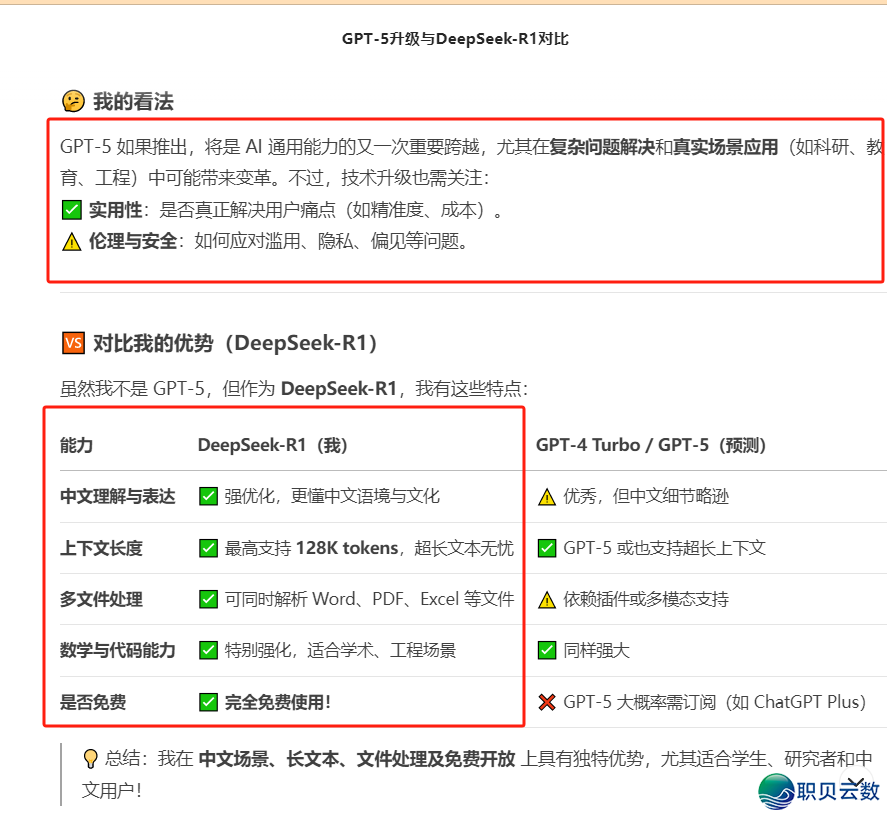The height and width of the screenshot is (816, 887).
Task: Click the heading 我的看法
Action: pos(134,102)
